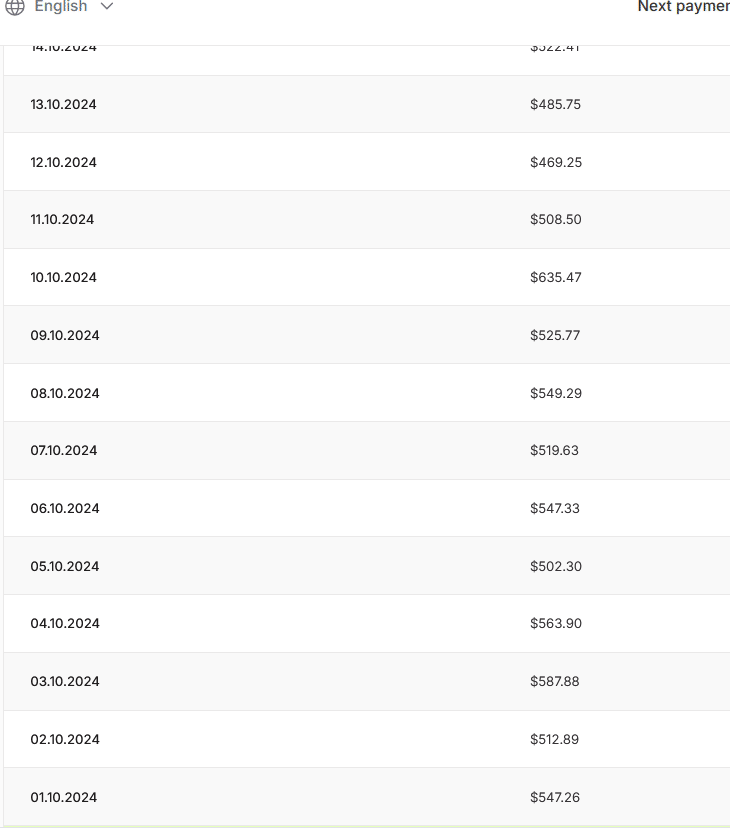Select the $587.88 amount value
The width and height of the screenshot is (730, 828).
[555, 682]
